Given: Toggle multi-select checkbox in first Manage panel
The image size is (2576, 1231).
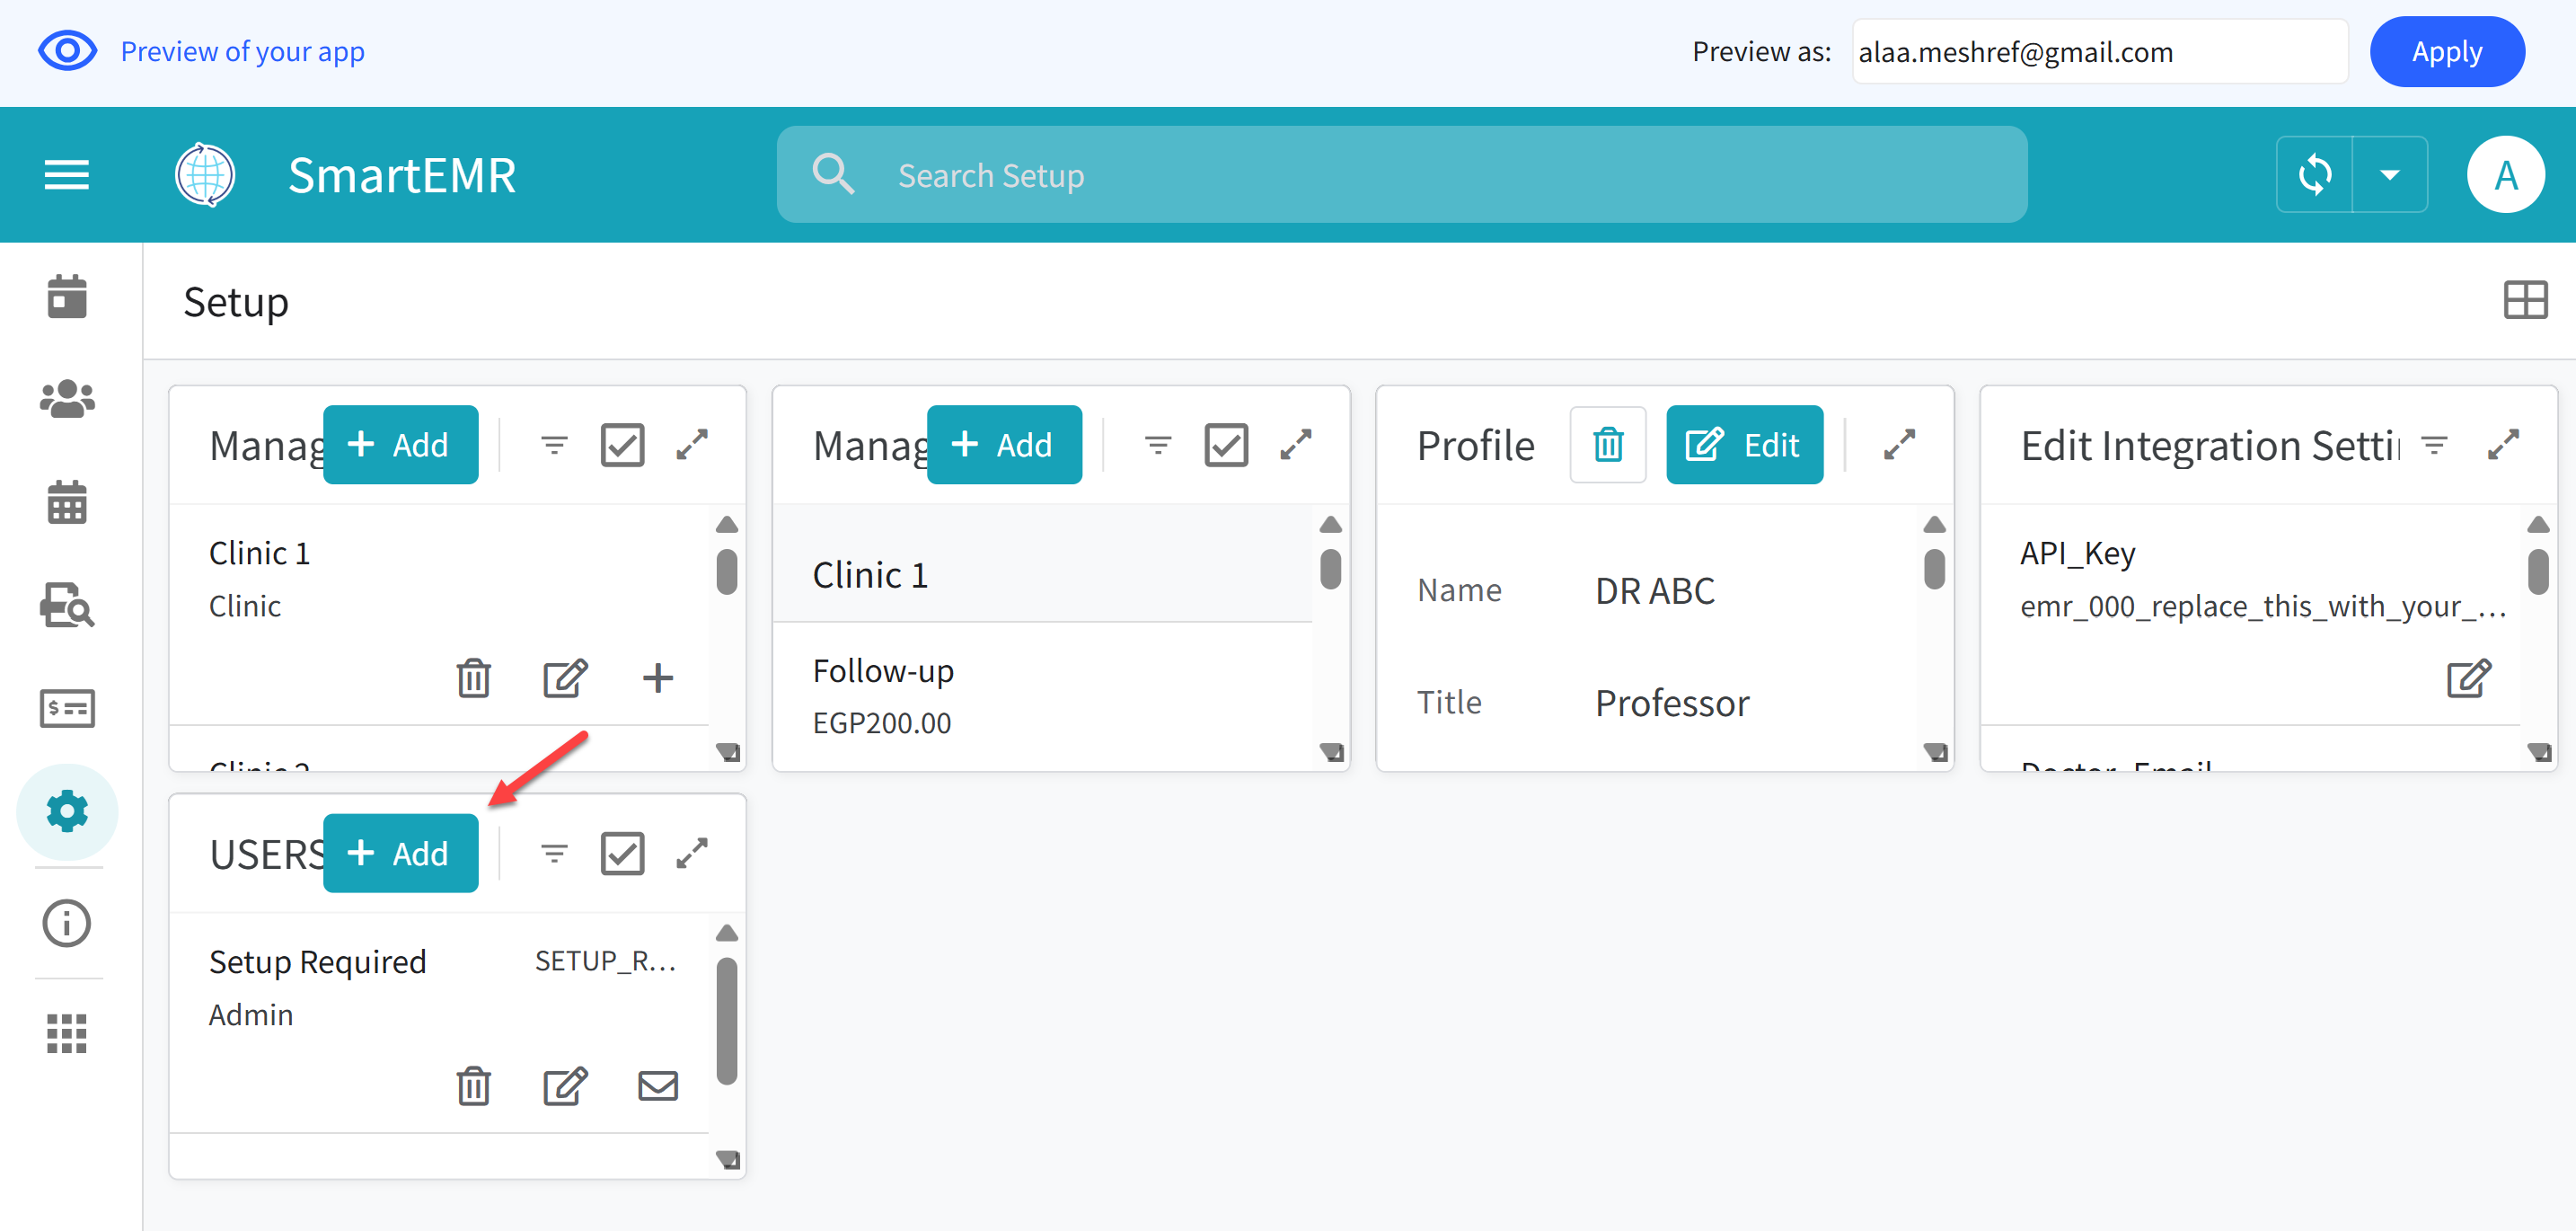Looking at the screenshot, I should [x=622, y=445].
